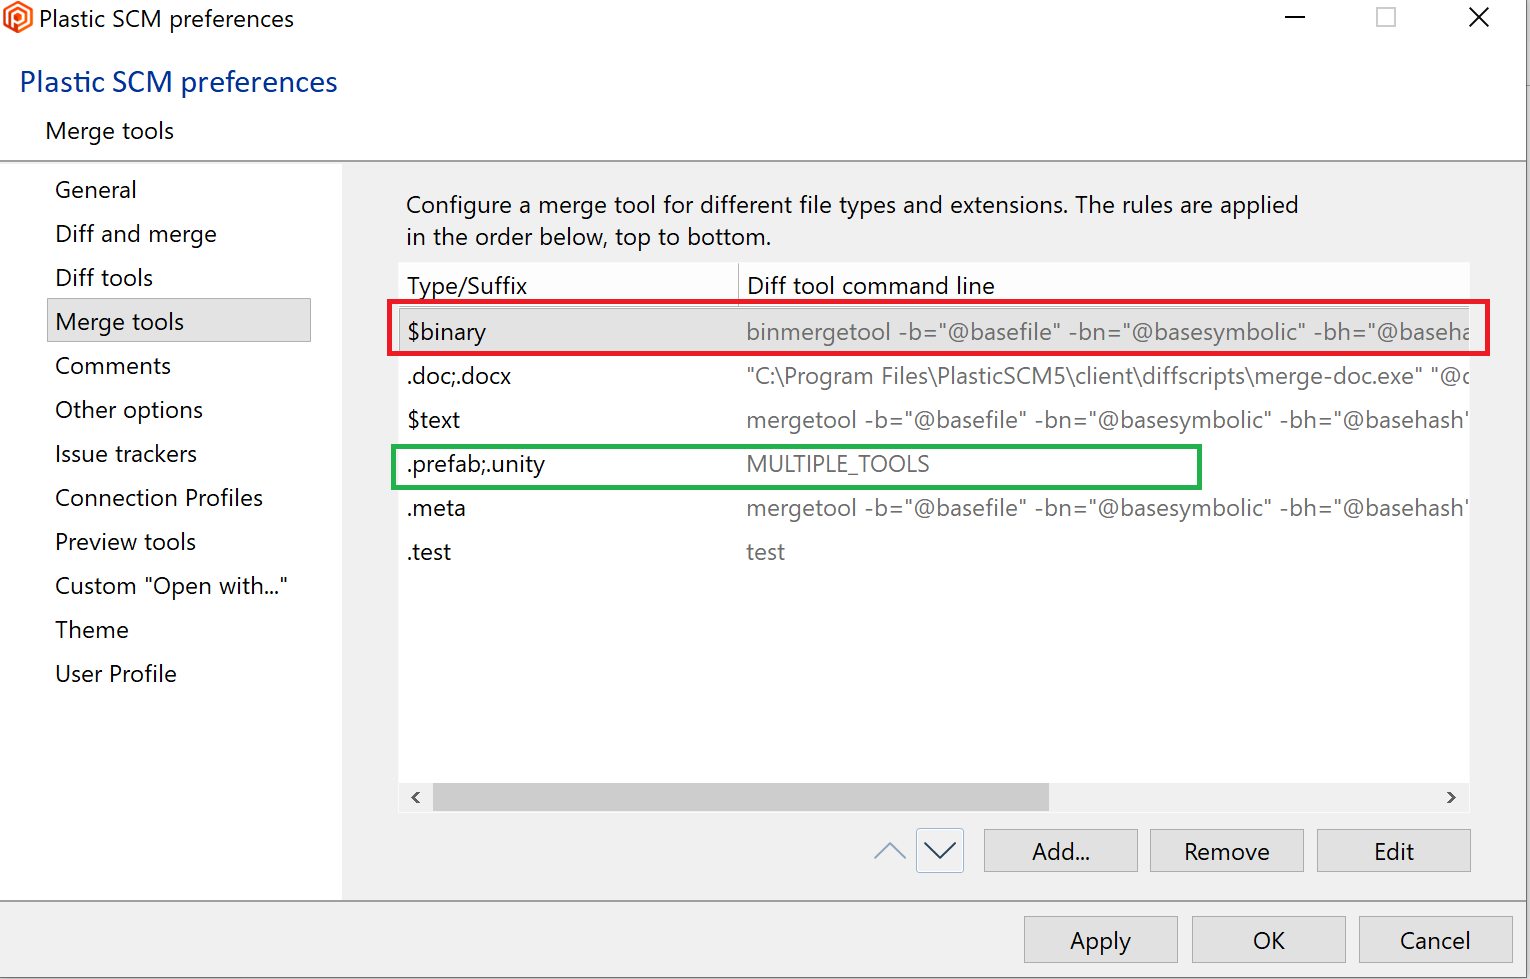Remove the selected merge tool rule
1530x979 pixels.
(x=1226, y=851)
